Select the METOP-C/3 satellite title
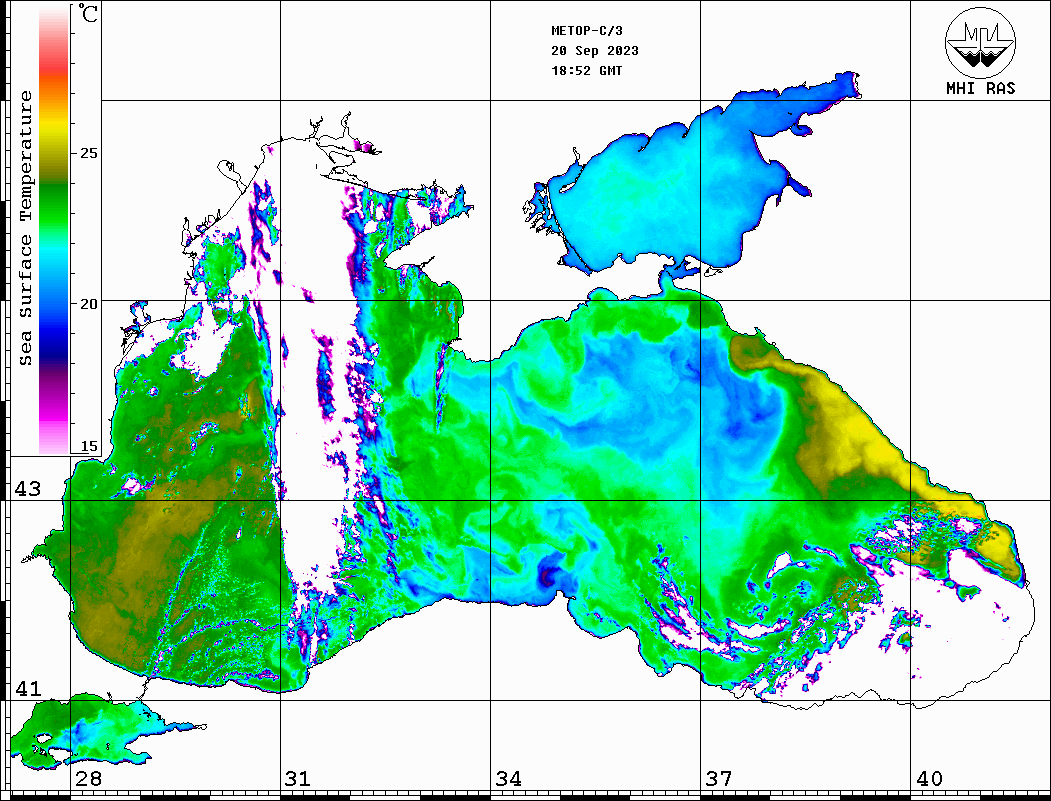 pyautogui.click(x=585, y=31)
